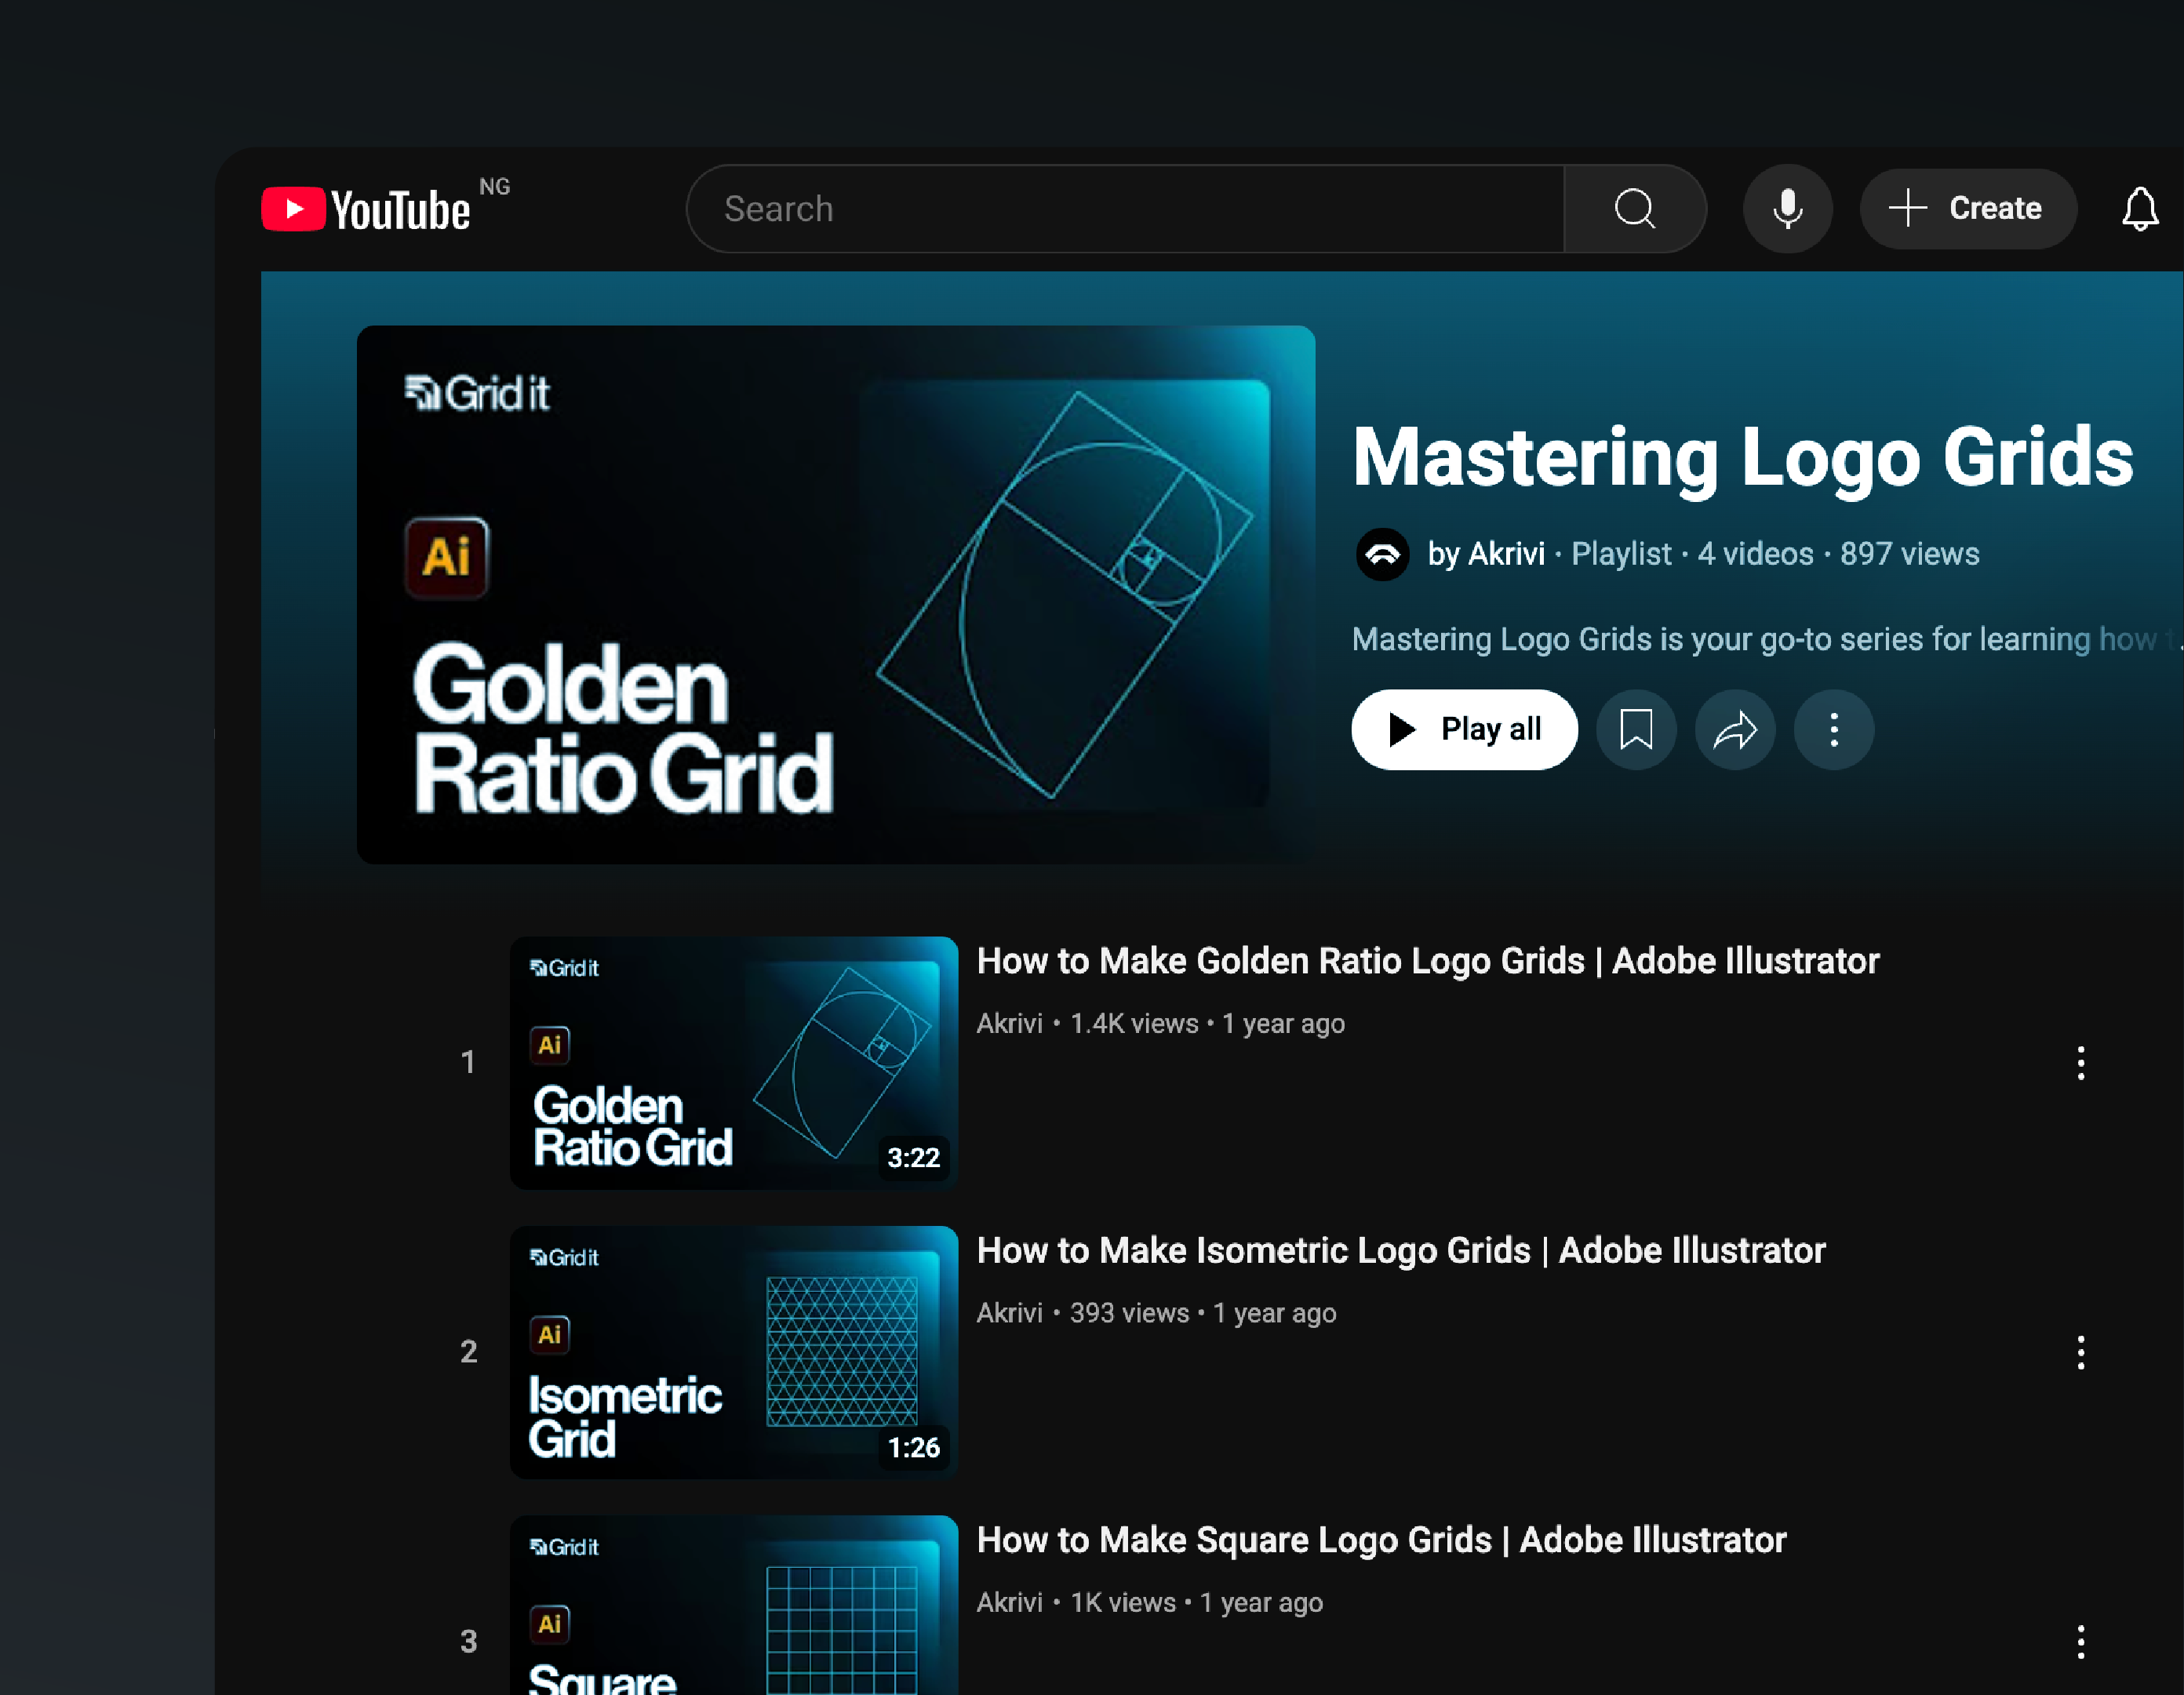Click Akrivi under the Isometric video
The height and width of the screenshot is (1695, 2184).
tap(1009, 1313)
